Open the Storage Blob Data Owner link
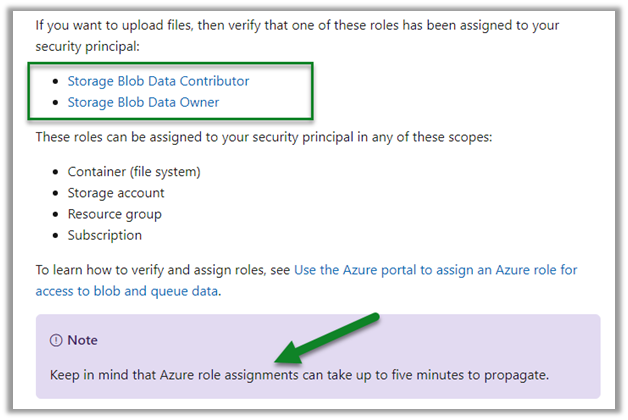Viewport: 628px width, 420px height. 143,102
